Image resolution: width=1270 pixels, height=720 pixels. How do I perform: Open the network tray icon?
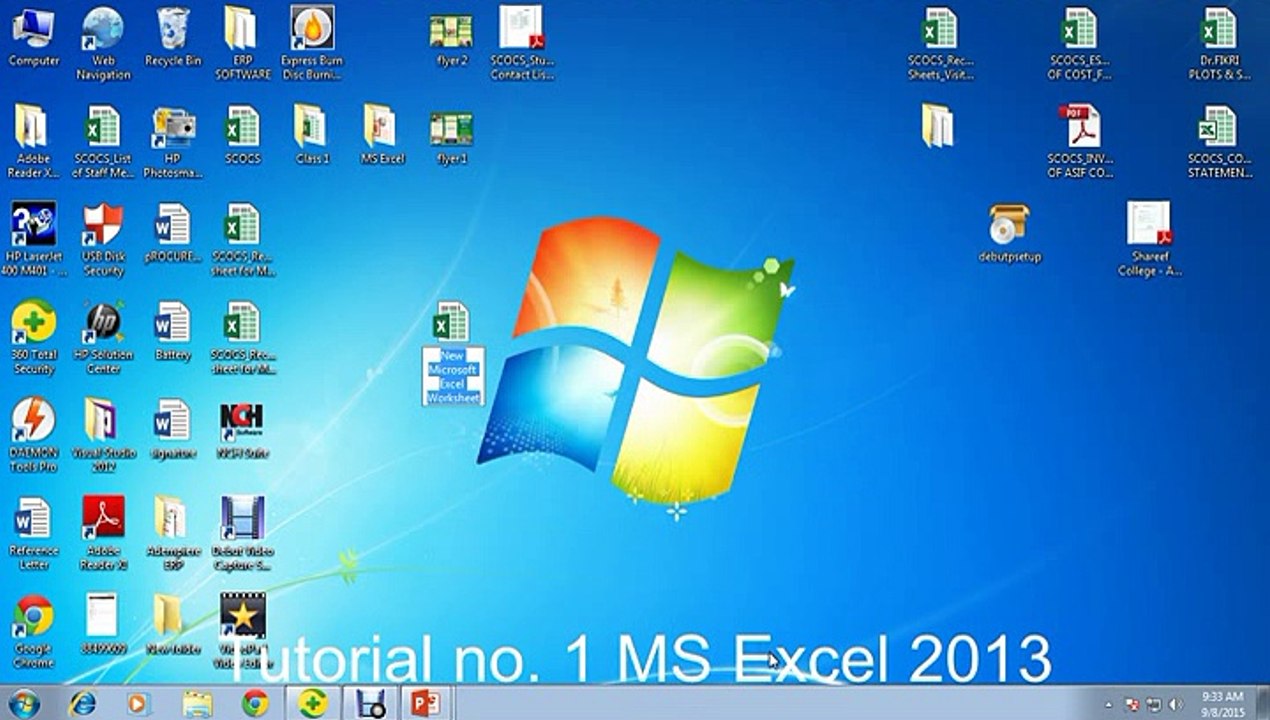(x=1153, y=704)
